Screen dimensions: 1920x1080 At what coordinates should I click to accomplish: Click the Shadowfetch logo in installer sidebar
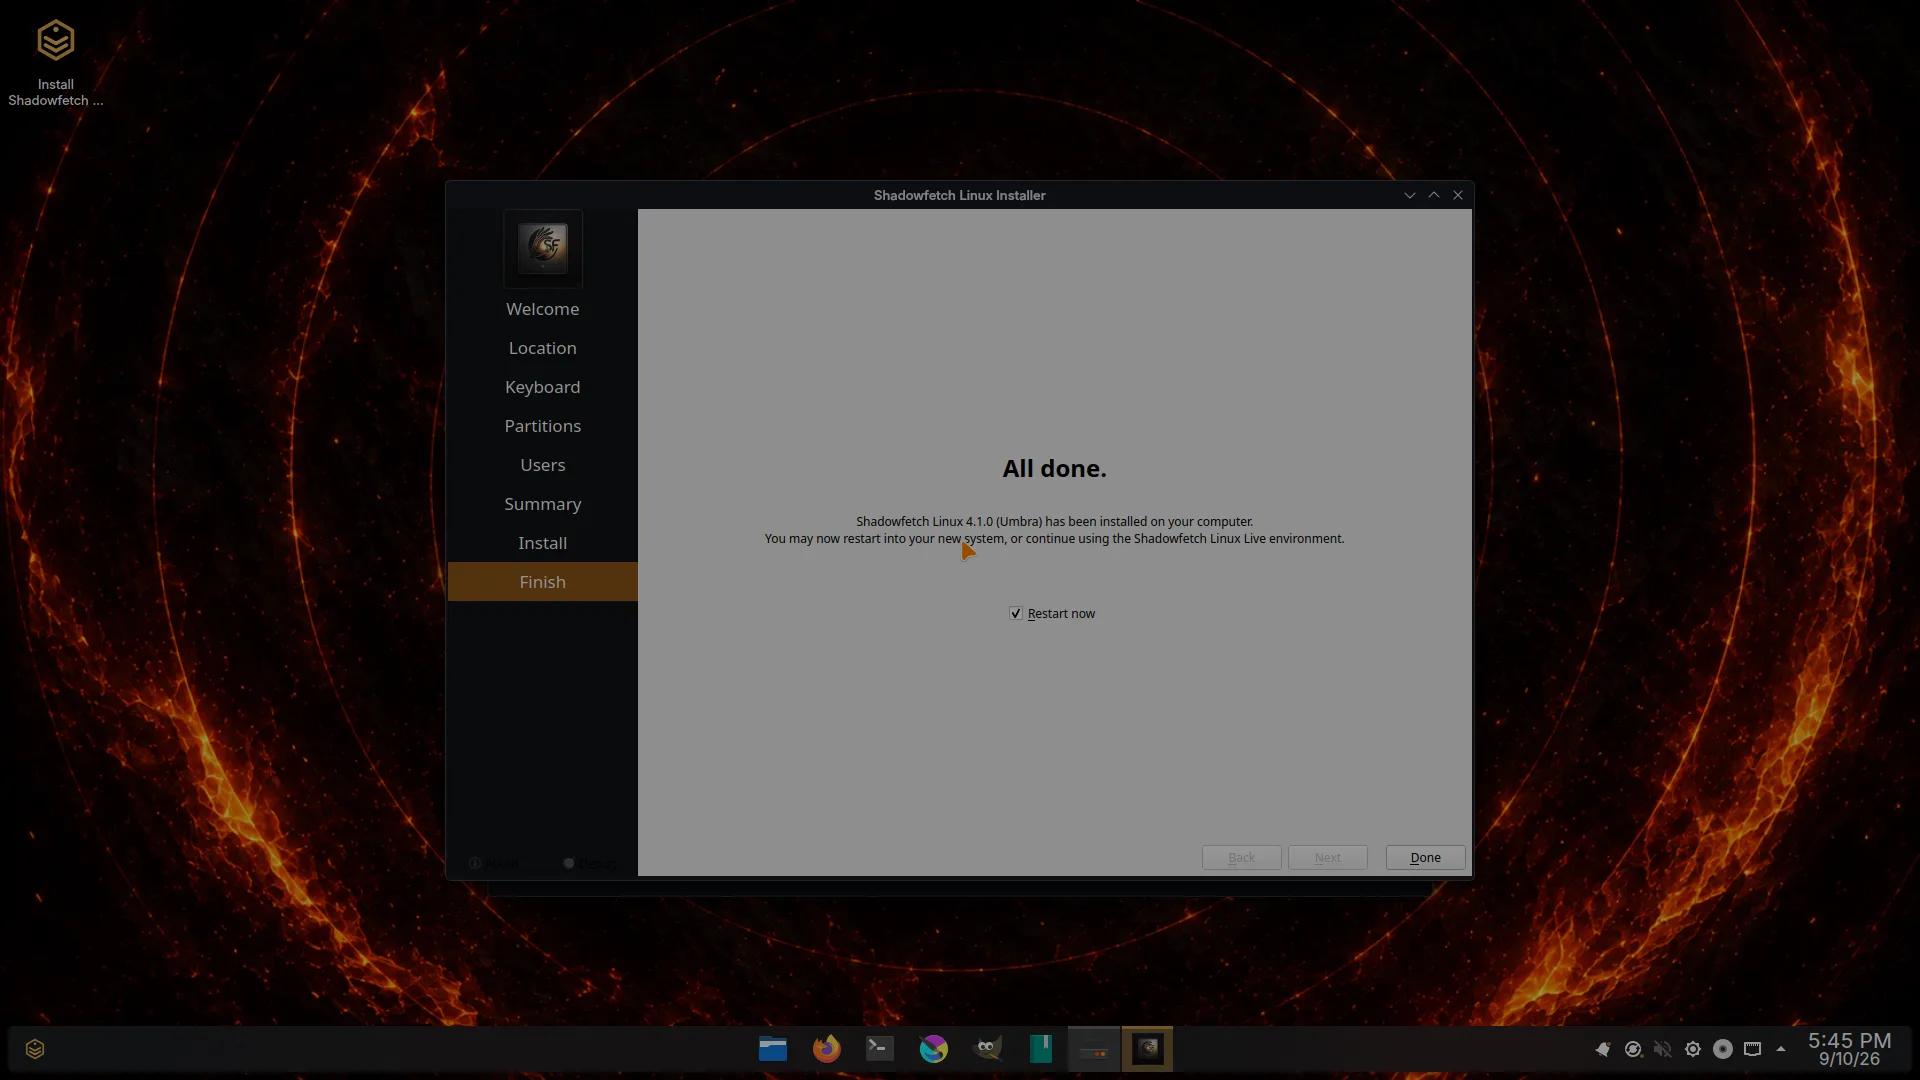pyautogui.click(x=543, y=247)
